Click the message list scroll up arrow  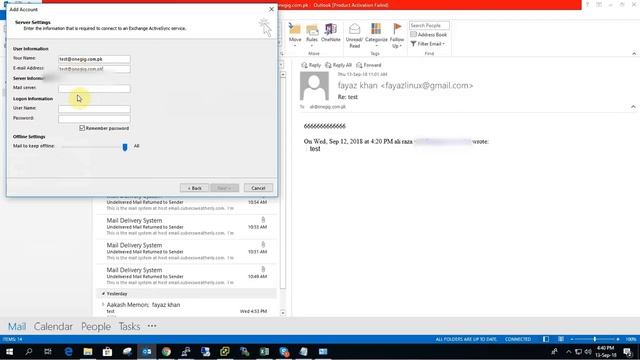click(x=283, y=75)
